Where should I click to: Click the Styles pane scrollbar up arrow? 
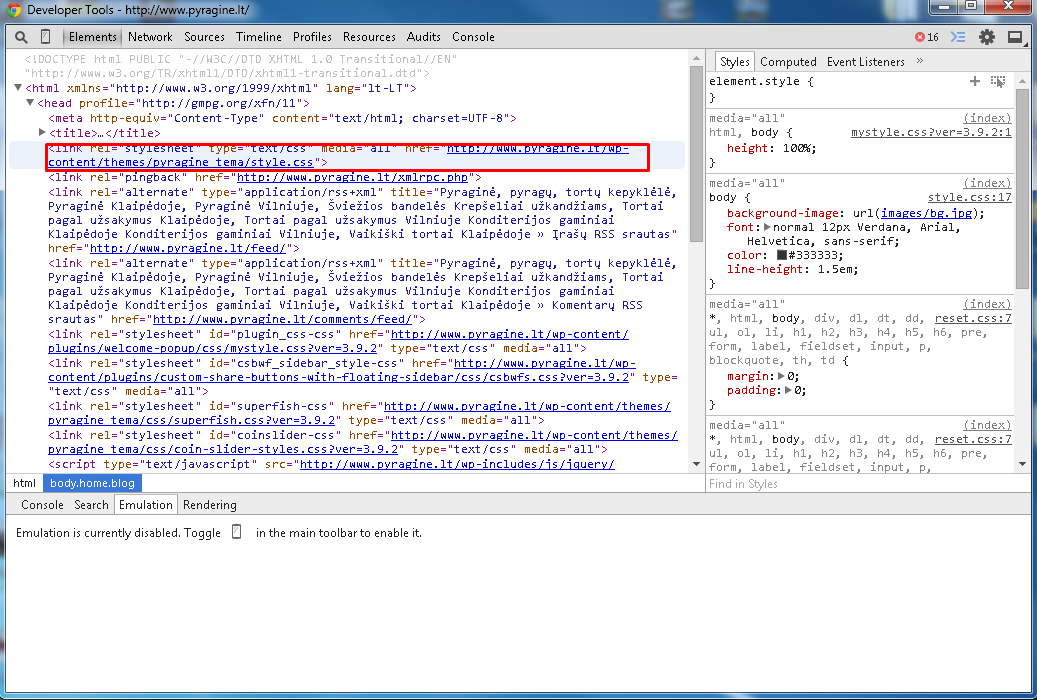(x=1022, y=81)
